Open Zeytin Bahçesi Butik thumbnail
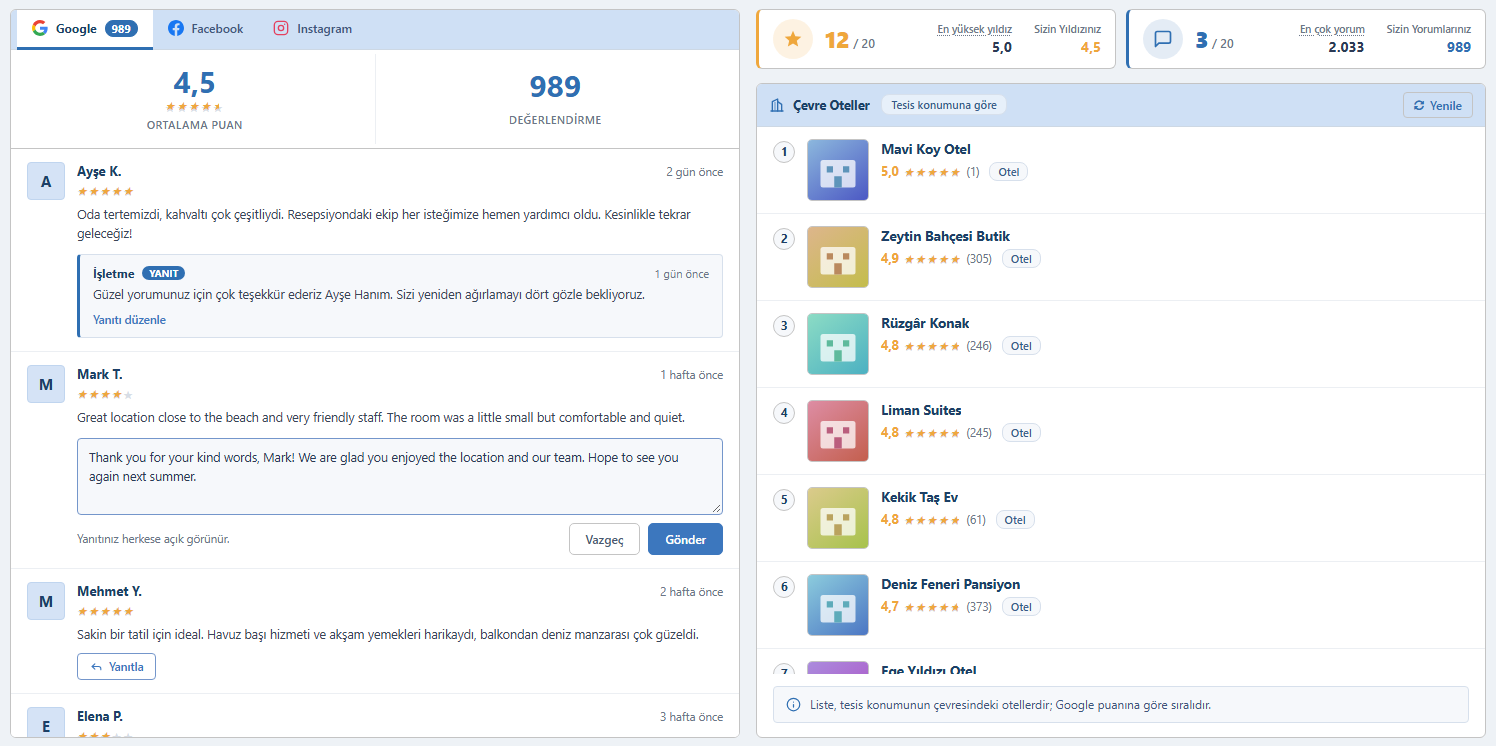Screen dimensions: 1496x746 tap(838, 257)
